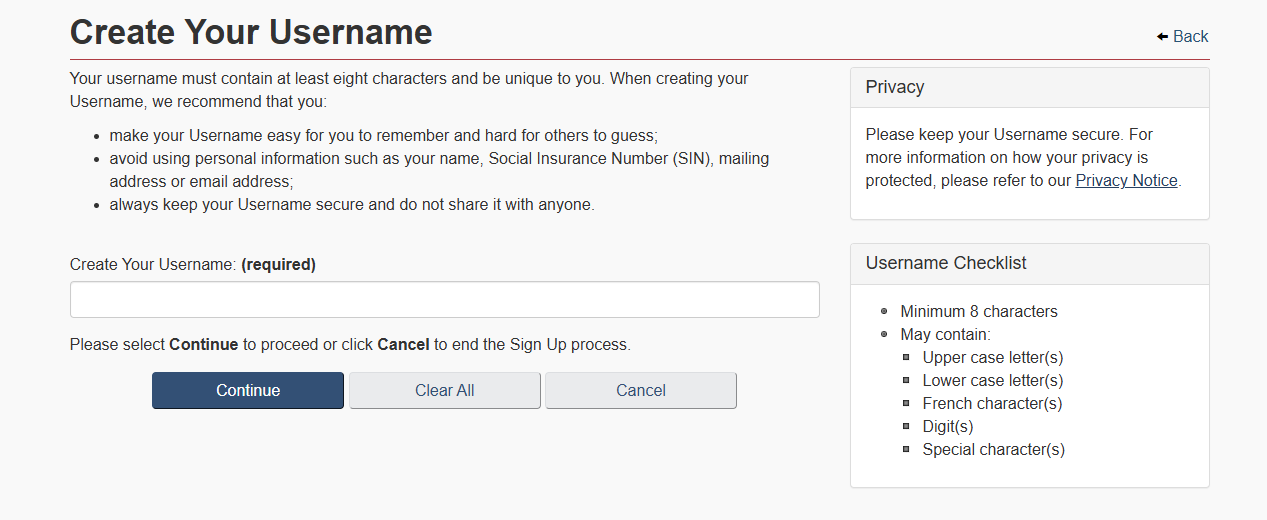Click the 'French character(s)' checklist entry
Image resolution: width=1267 pixels, height=520 pixels.
click(x=992, y=403)
